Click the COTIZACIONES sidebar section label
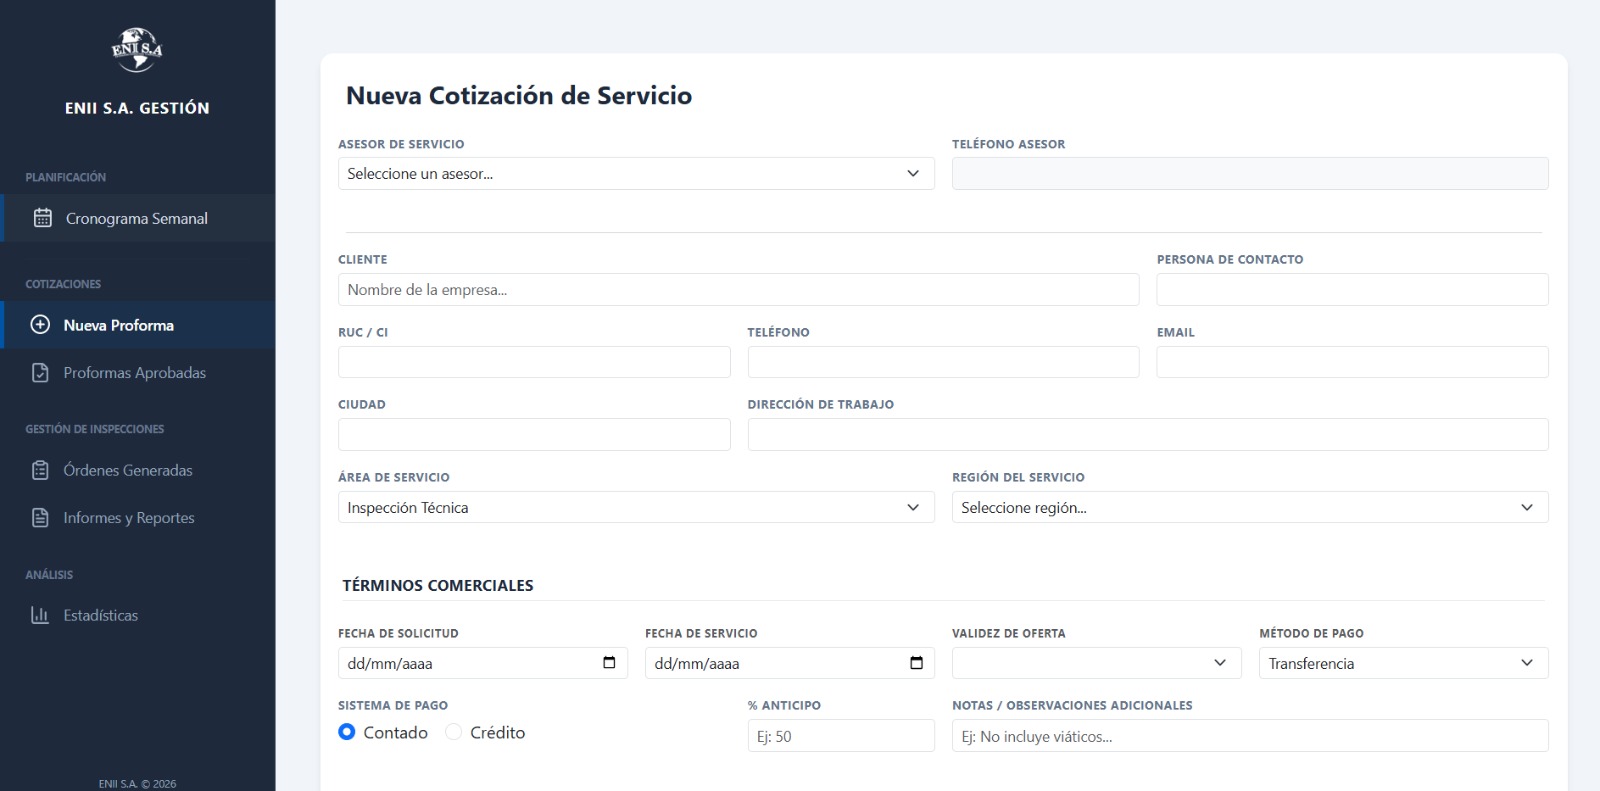The width and height of the screenshot is (1600, 791). [63, 284]
